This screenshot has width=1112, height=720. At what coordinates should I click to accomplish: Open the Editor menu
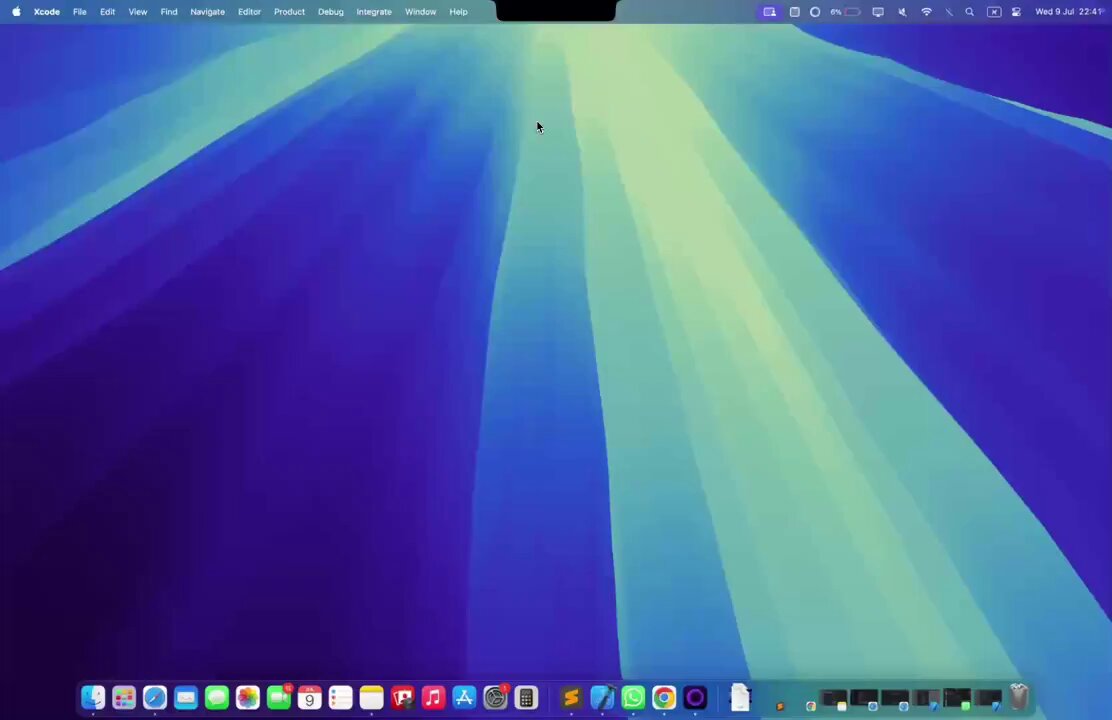point(249,11)
